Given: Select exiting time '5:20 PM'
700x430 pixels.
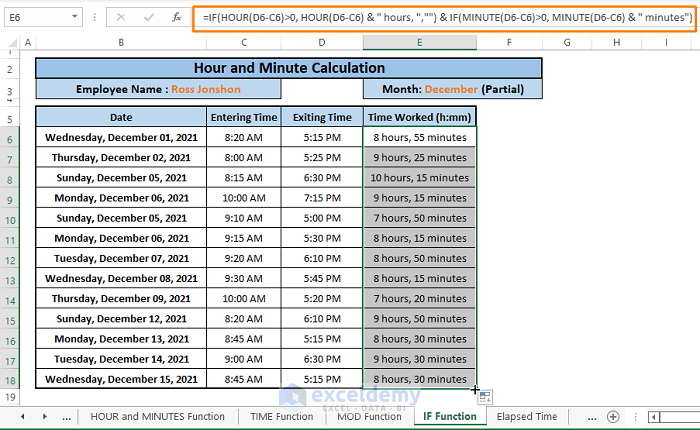Looking at the screenshot, I should [322, 299].
